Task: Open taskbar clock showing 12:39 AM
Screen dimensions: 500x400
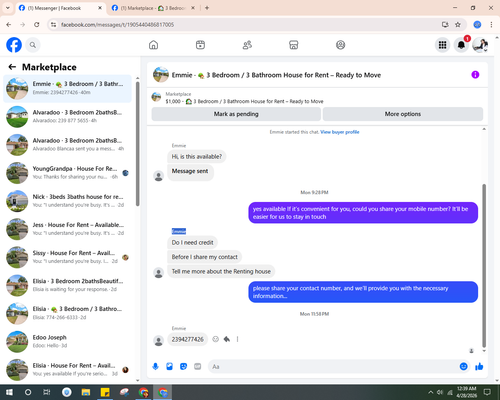Action: (466, 392)
